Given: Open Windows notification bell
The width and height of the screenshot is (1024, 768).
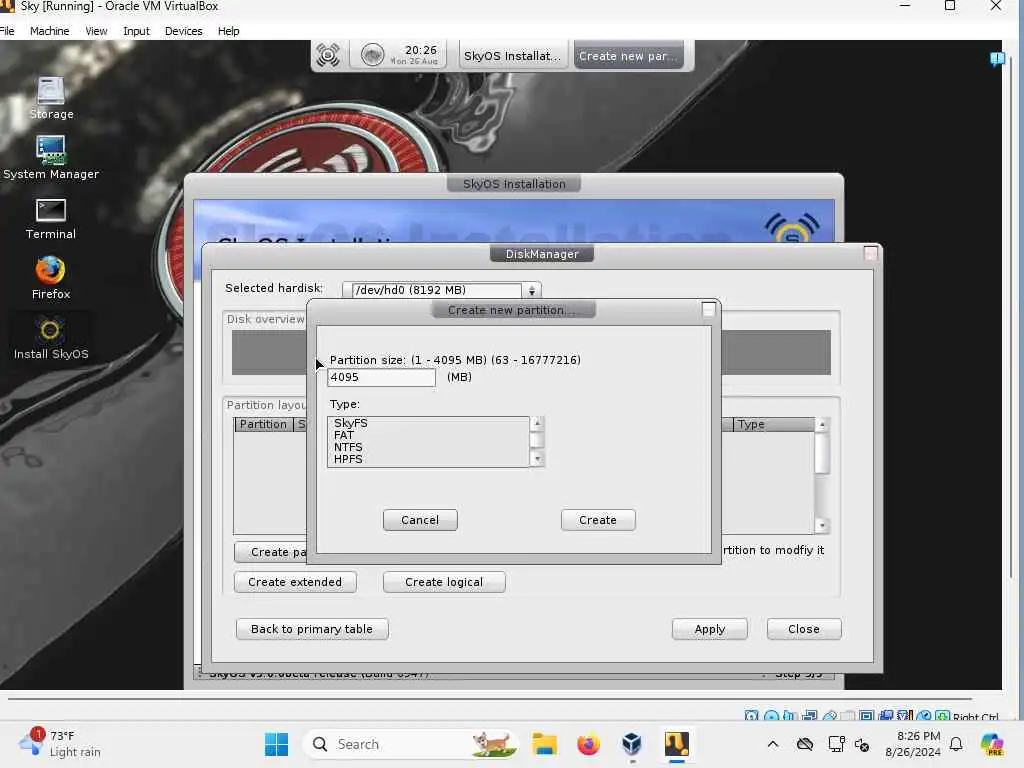Looking at the screenshot, I should pyautogui.click(x=956, y=744).
